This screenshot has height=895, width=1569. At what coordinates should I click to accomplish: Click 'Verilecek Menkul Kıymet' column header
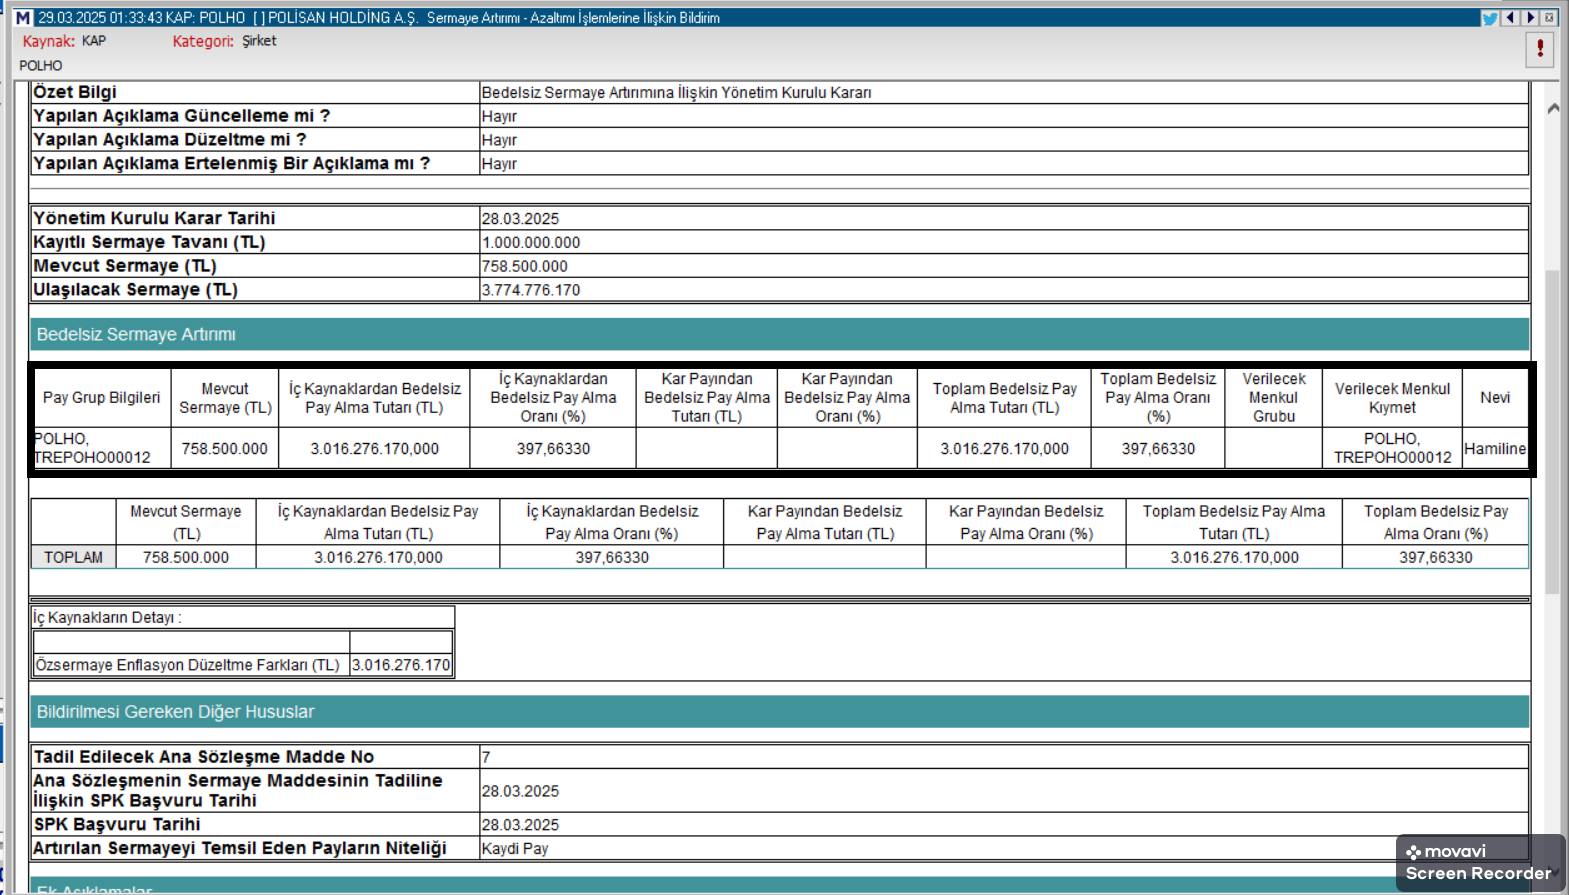1392,398
